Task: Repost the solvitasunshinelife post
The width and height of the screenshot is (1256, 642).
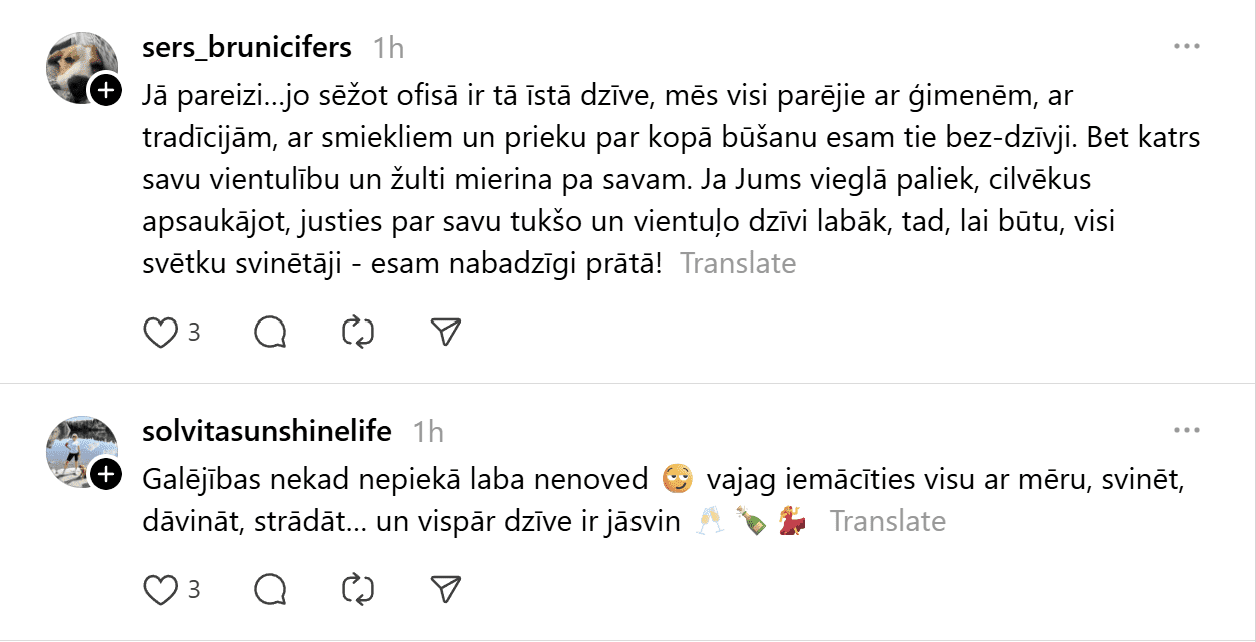Action: (358, 590)
